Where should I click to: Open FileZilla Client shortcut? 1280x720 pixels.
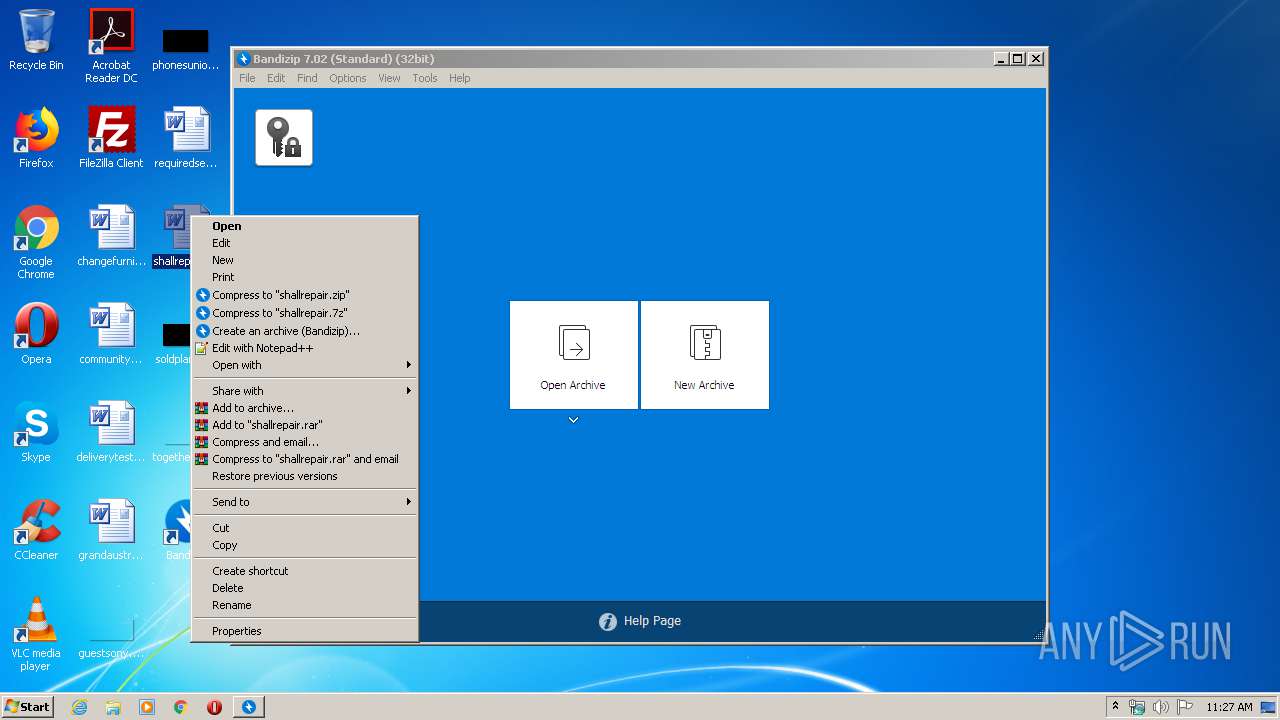(x=111, y=138)
